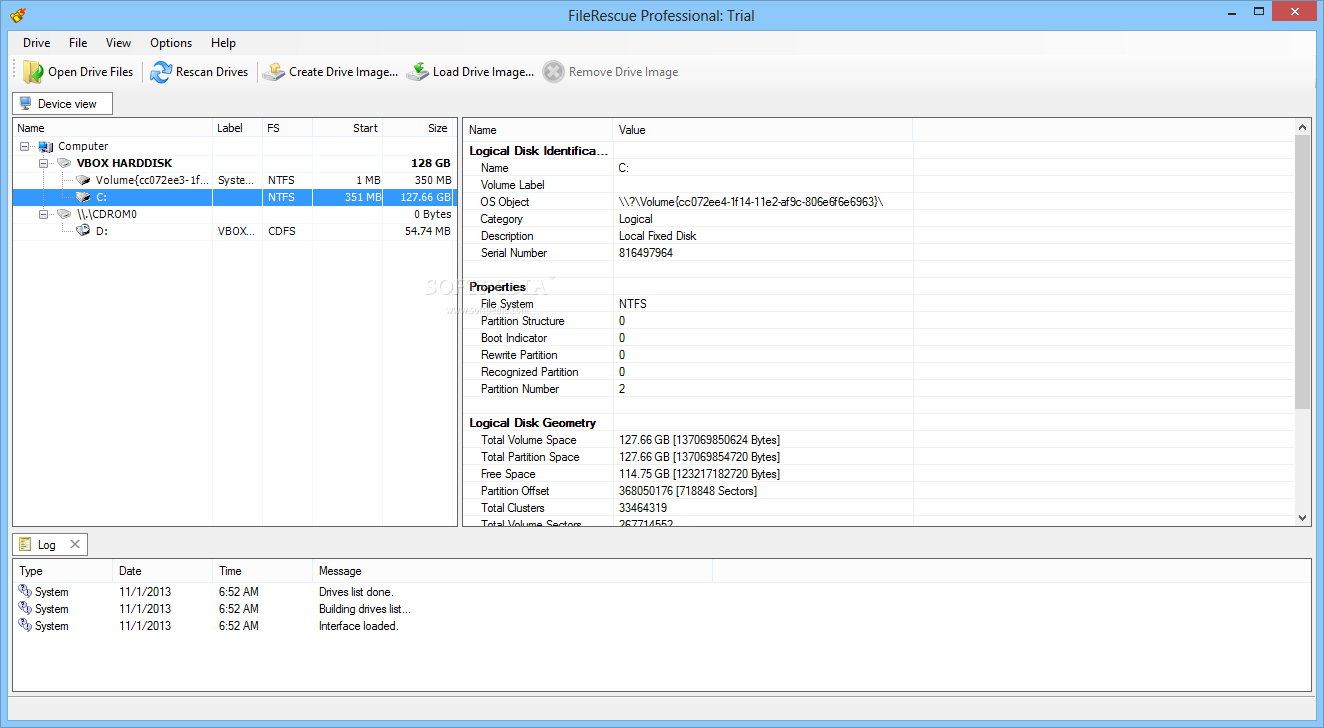
Task: Collapse the Computer tree node
Action: (x=25, y=147)
